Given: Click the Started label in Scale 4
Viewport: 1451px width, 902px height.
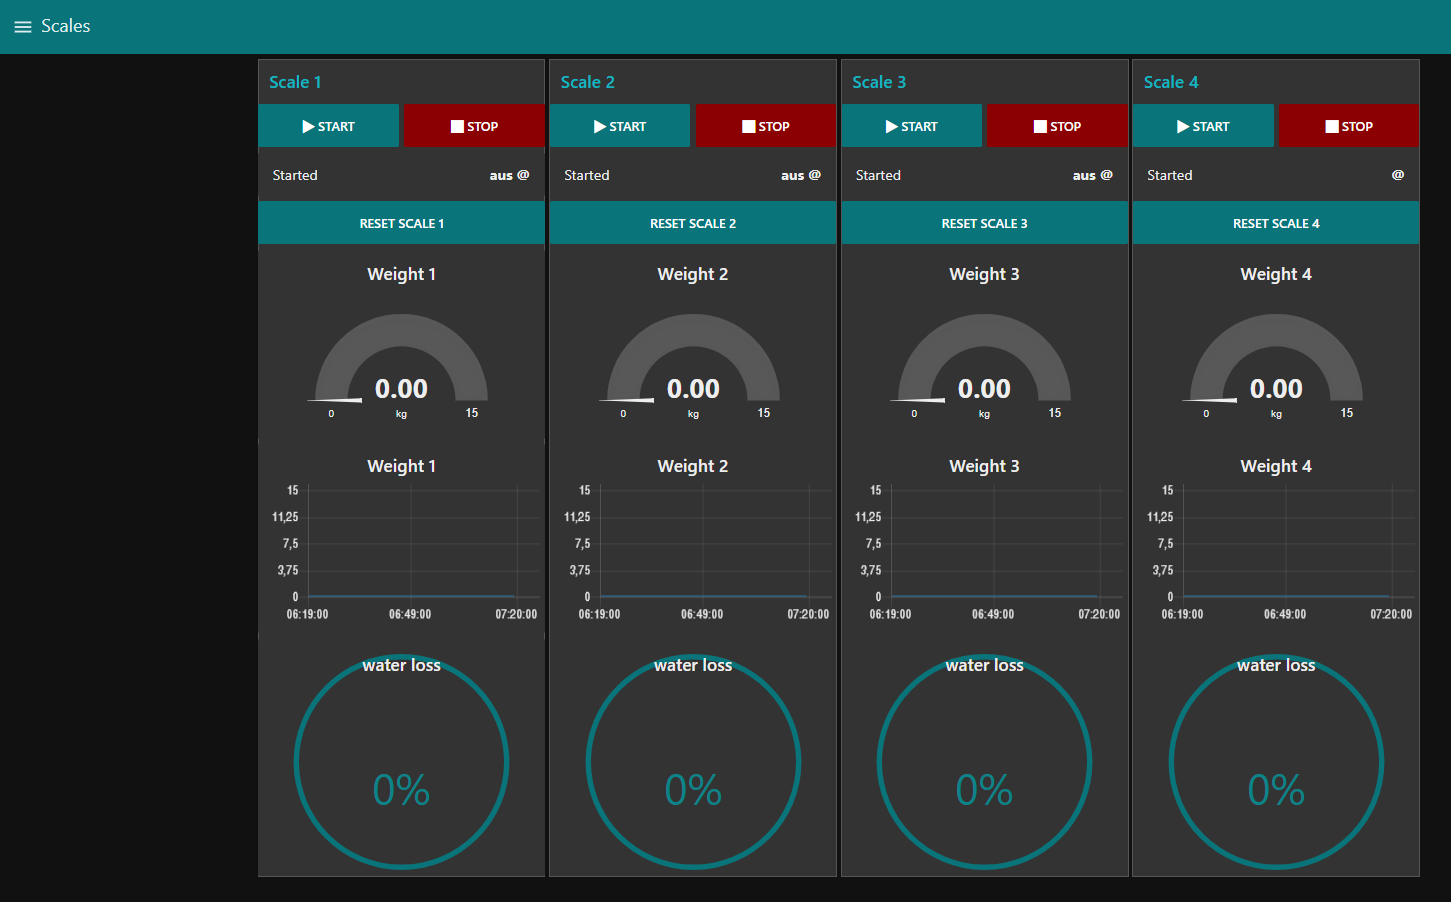Looking at the screenshot, I should 1170,175.
